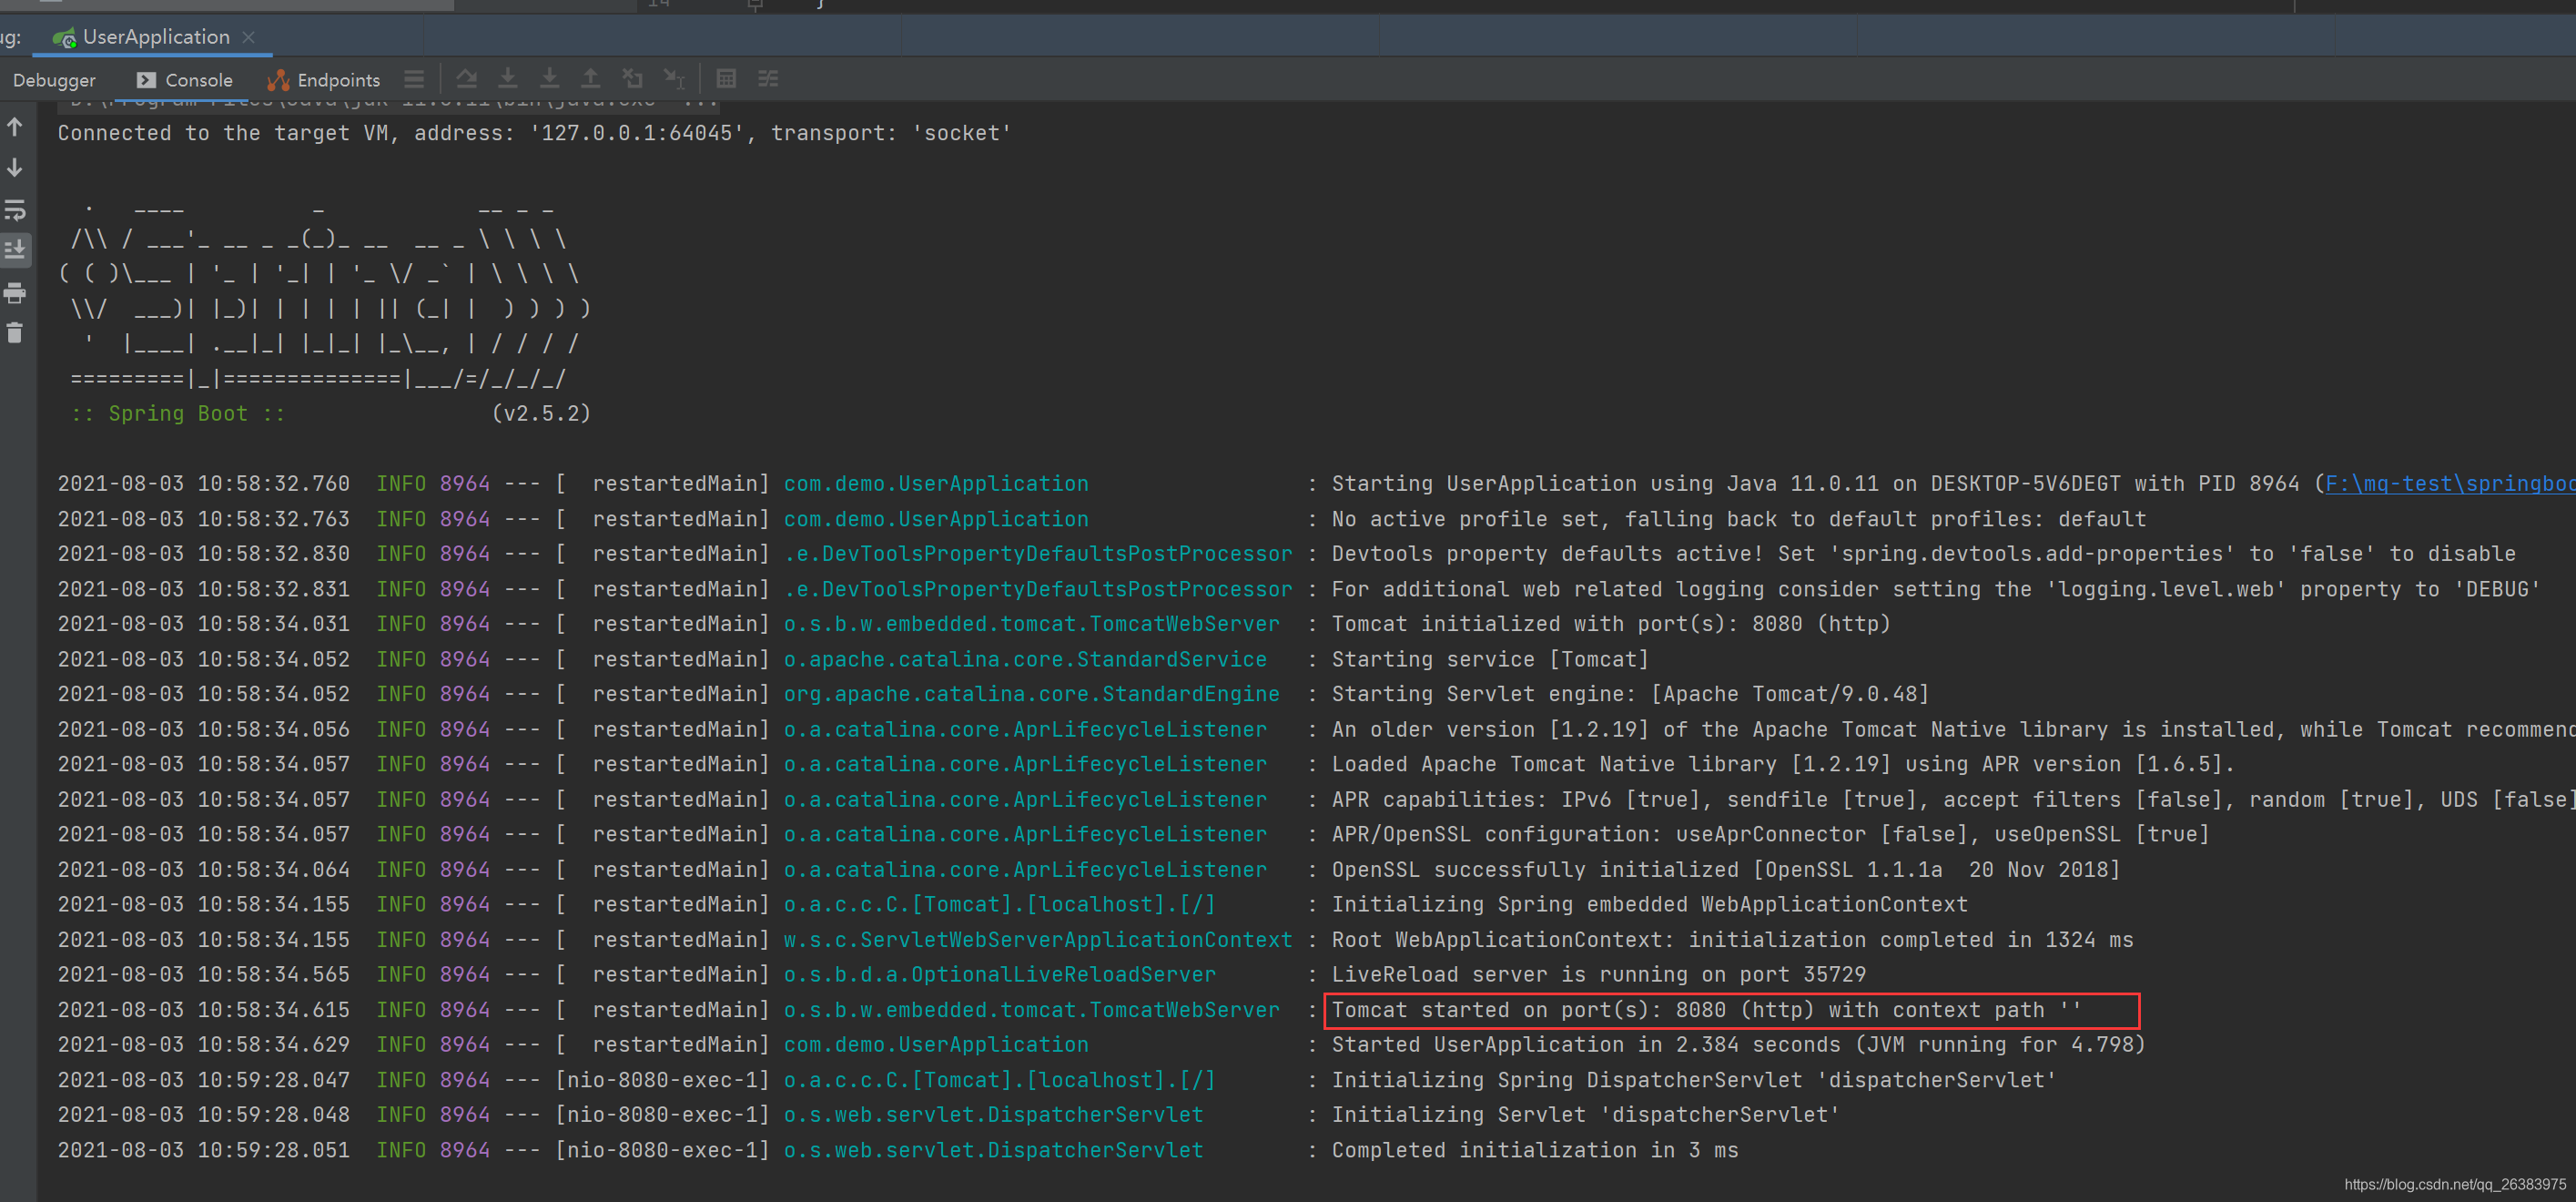
Task: Click the down arrow in console gutter
Action: (x=15, y=168)
